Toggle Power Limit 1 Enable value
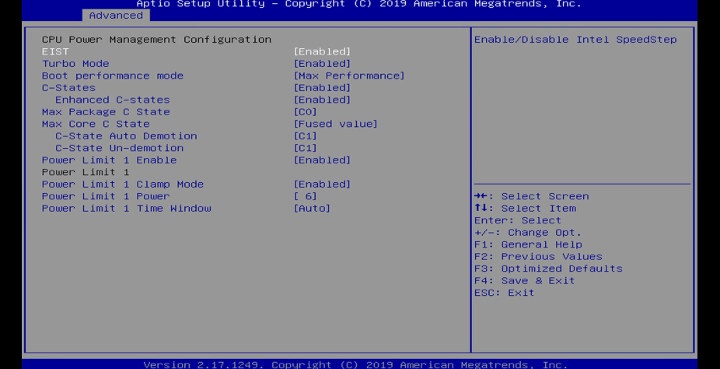The image size is (720, 369). [x=322, y=160]
